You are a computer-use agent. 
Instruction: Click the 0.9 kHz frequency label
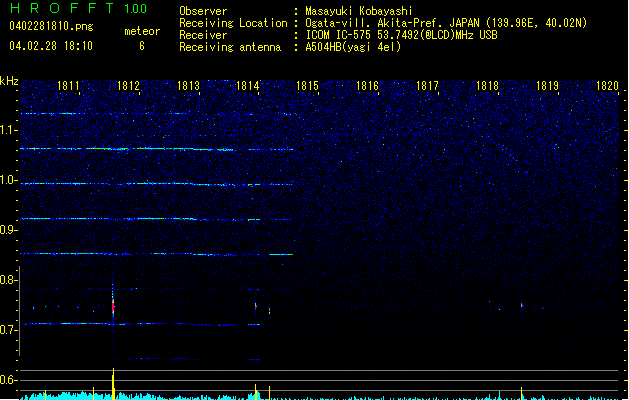pyautogui.click(x=9, y=230)
